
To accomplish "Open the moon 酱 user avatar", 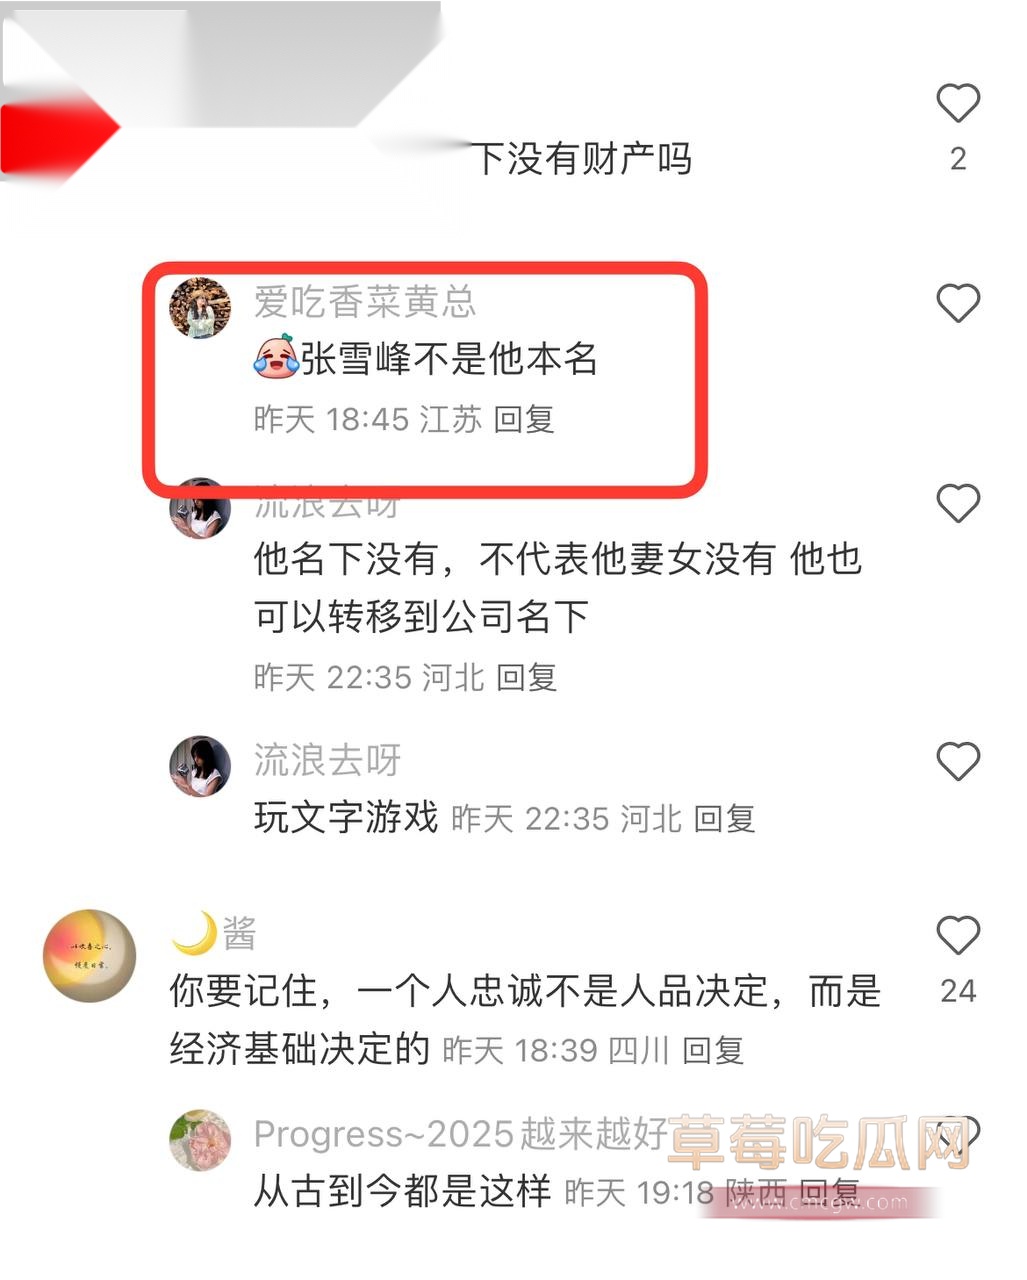I will tap(89, 957).
